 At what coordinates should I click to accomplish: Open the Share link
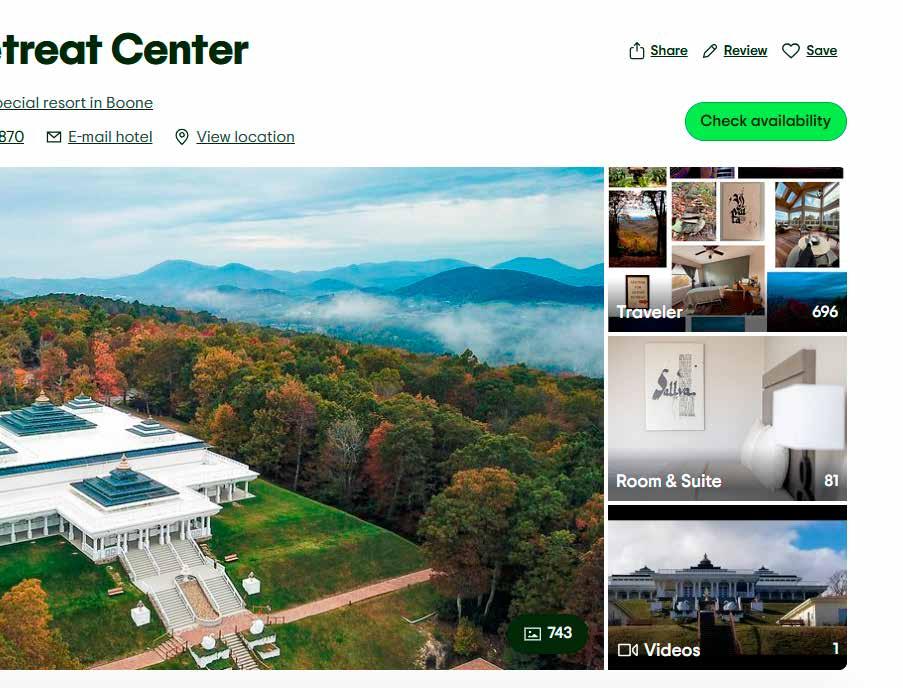669,51
